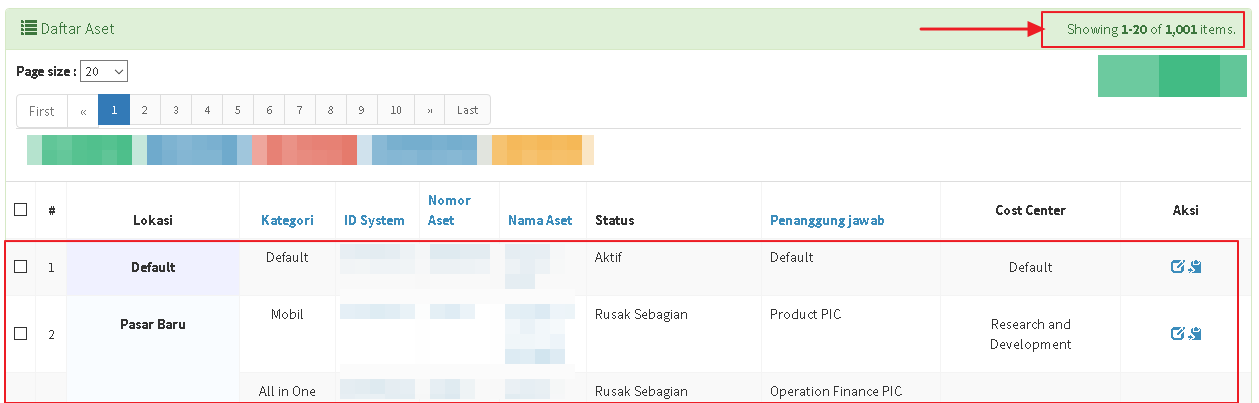
Task: Sort by the Penanggung jawab column
Action: point(826,220)
